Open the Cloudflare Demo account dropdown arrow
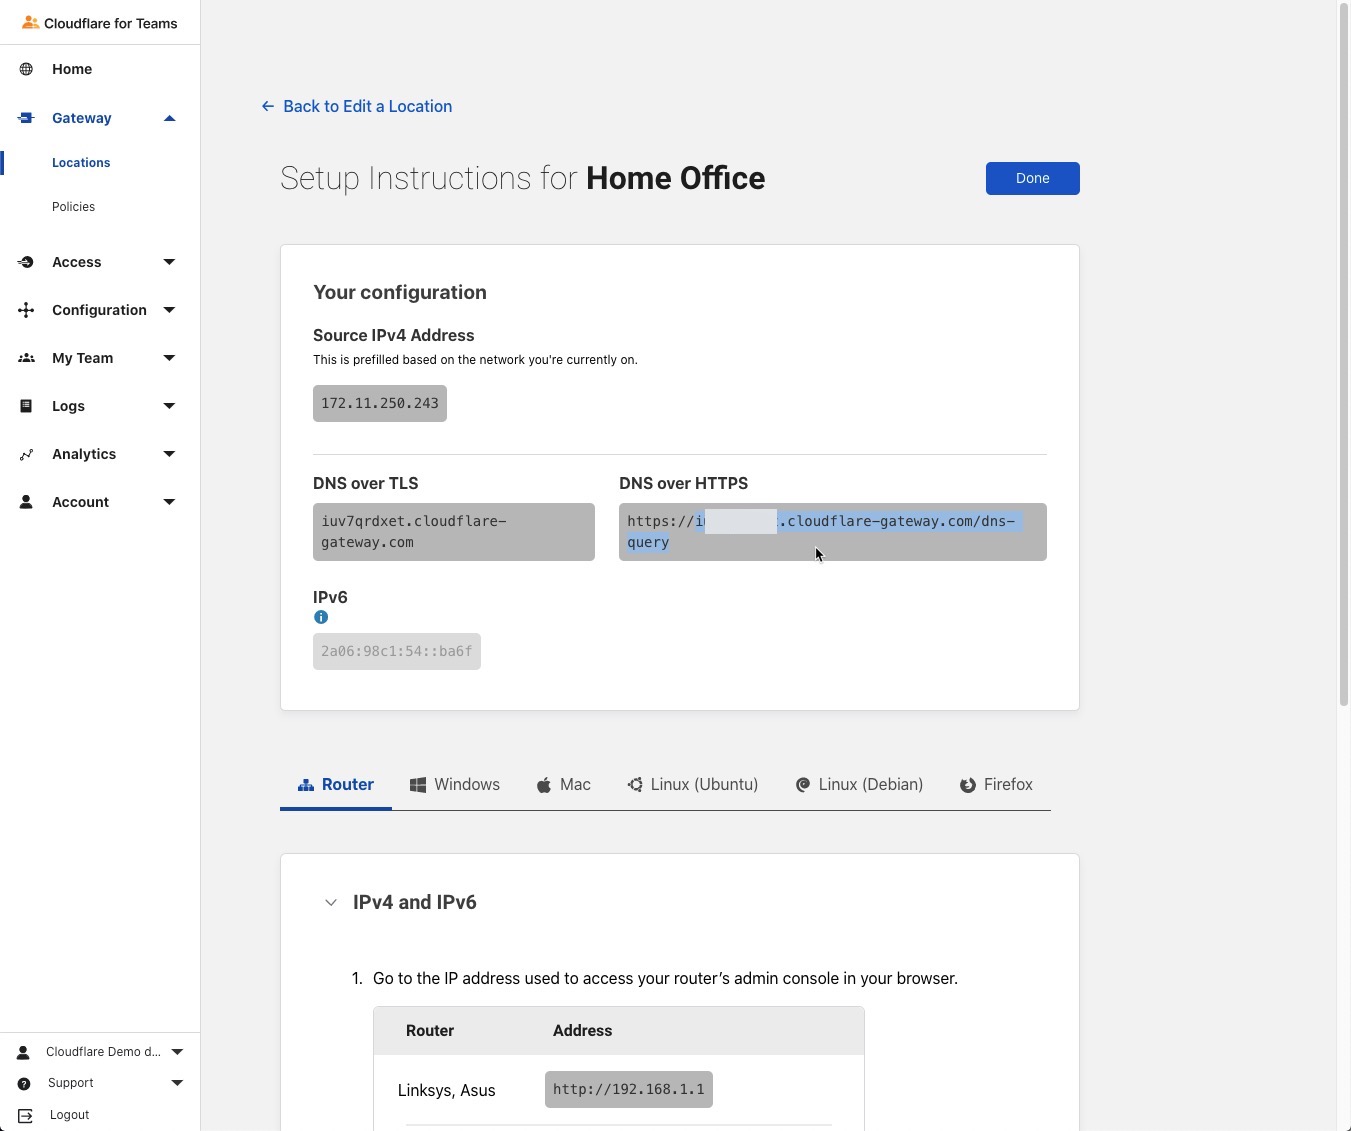The width and height of the screenshot is (1351, 1131). [x=177, y=1052]
